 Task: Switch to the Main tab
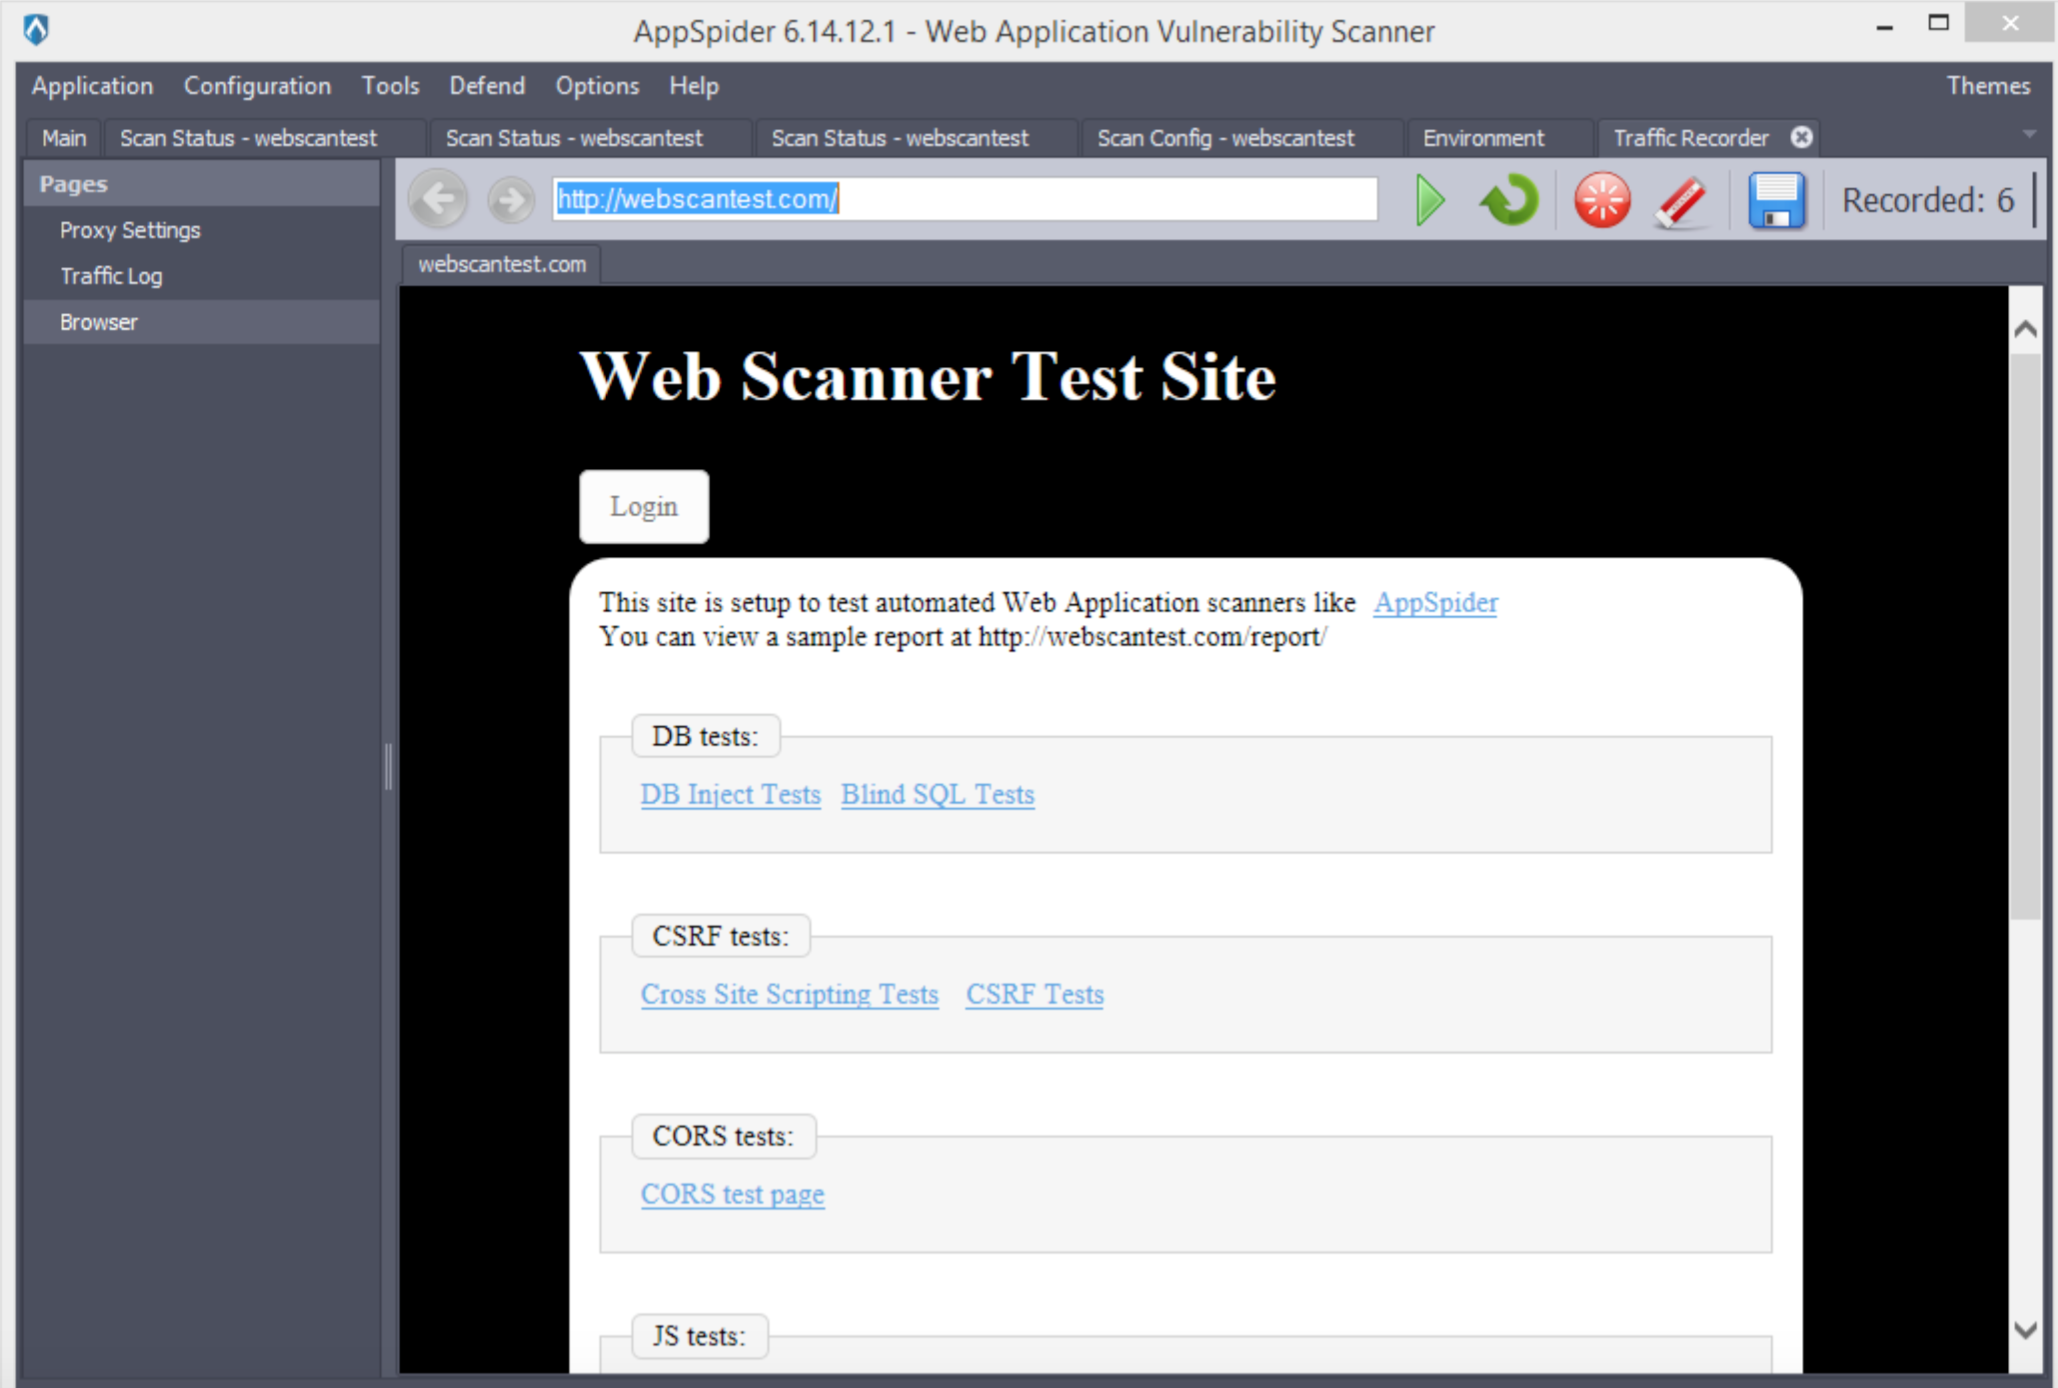tap(64, 138)
